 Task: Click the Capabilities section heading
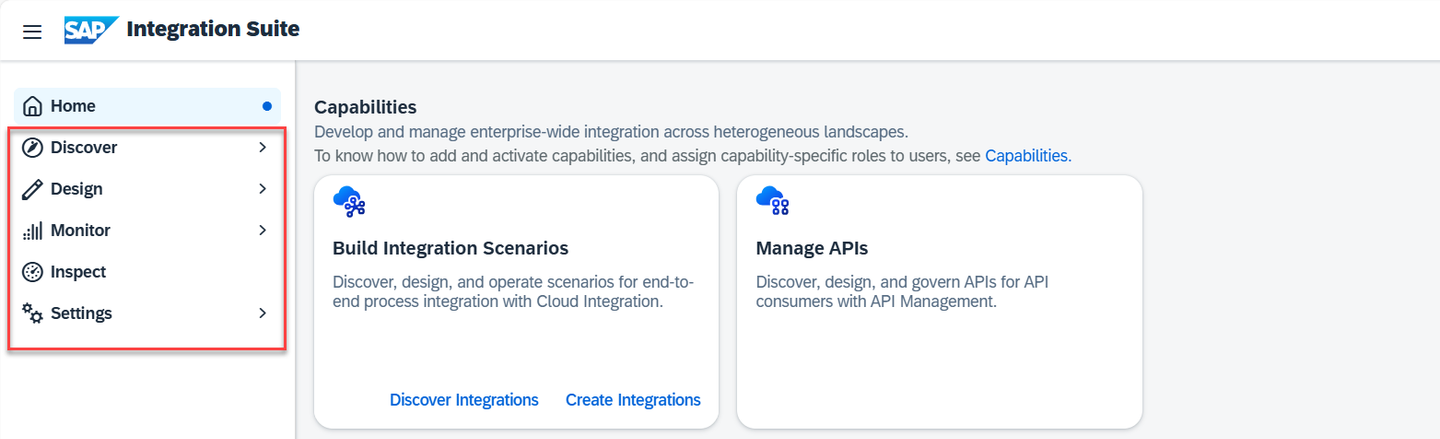[365, 107]
